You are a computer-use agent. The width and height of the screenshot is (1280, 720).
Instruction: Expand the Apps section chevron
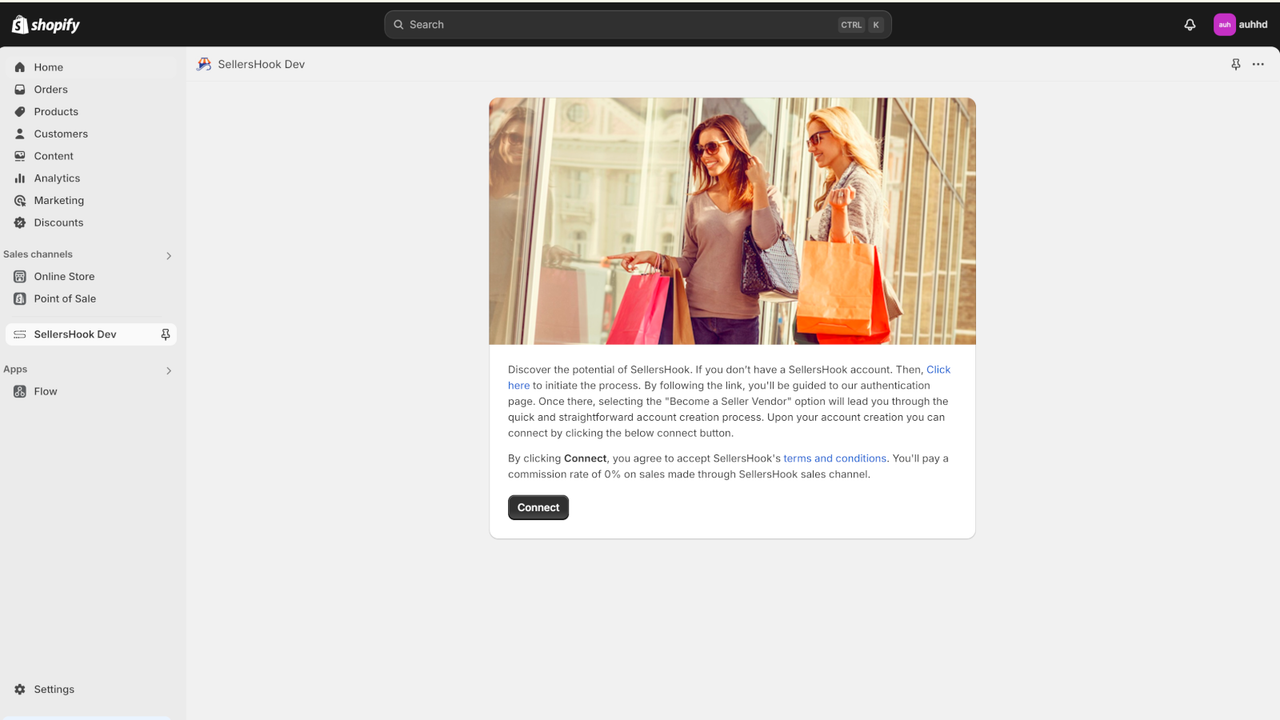click(168, 371)
